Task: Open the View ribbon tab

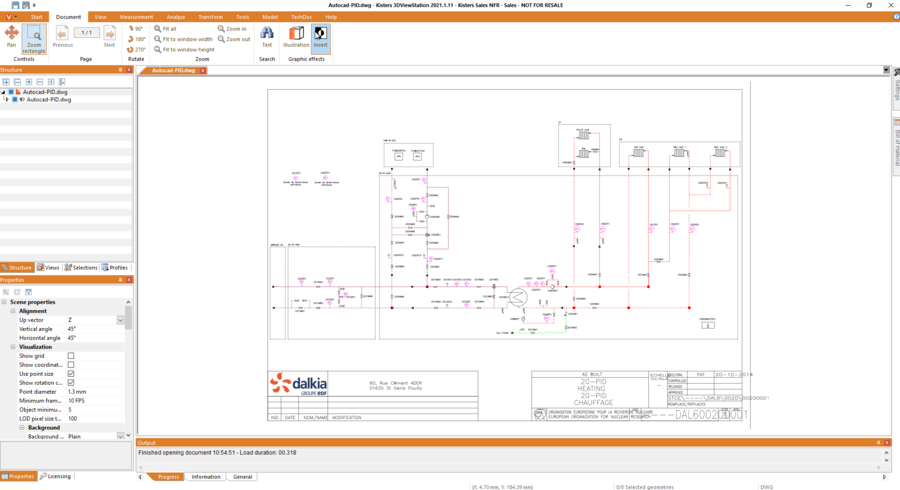Action: (x=100, y=17)
